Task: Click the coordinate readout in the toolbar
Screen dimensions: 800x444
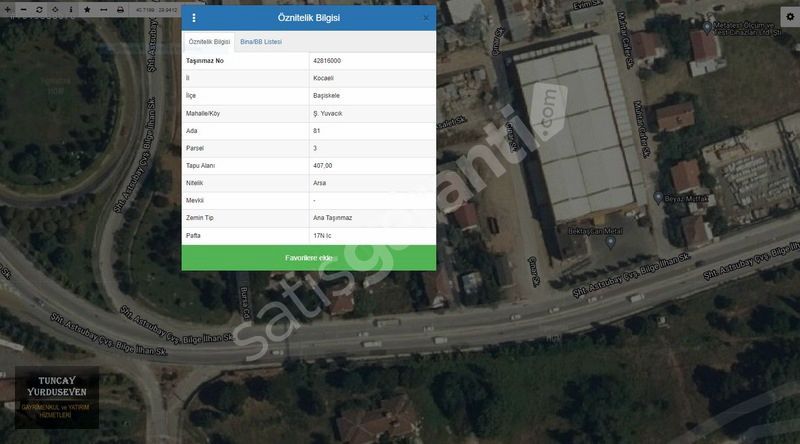Action: (157, 9)
